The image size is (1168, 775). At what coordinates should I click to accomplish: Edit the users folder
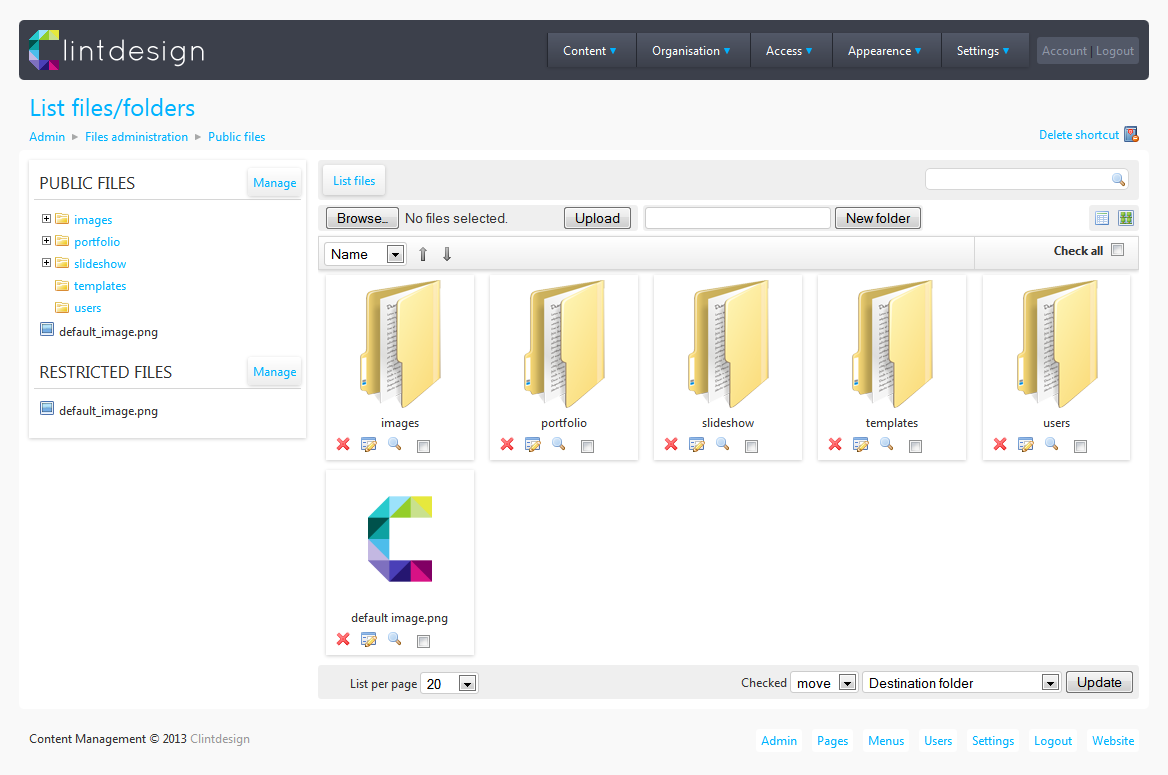[x=1026, y=444]
